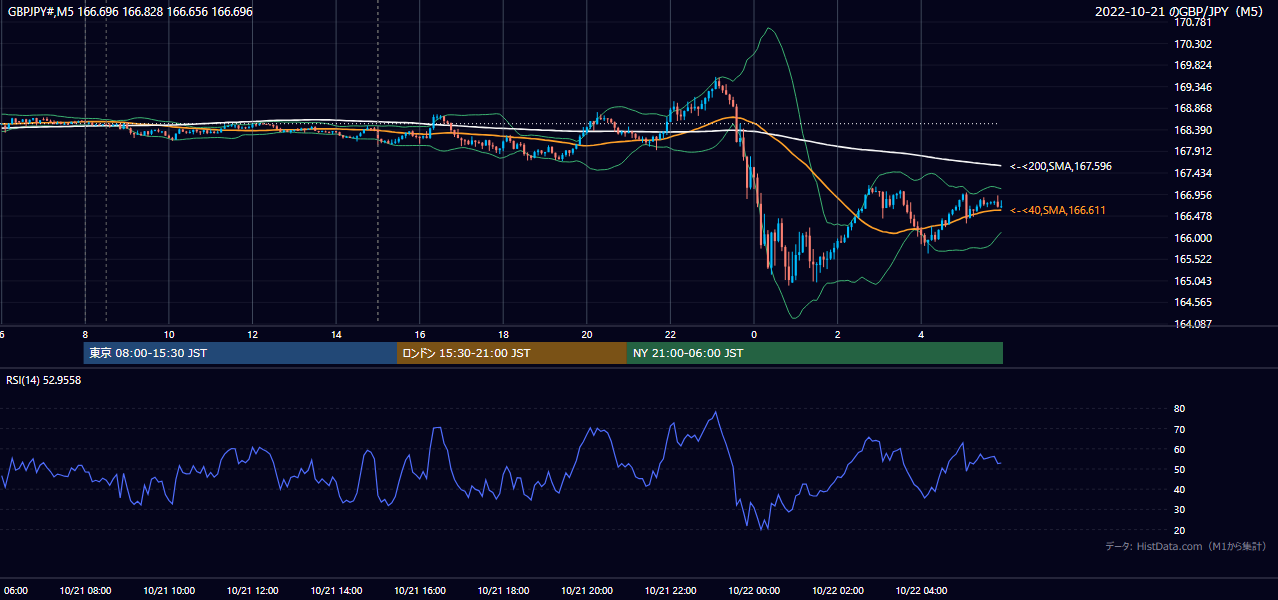Click hour tick 22 on price chart axis

coord(671,335)
